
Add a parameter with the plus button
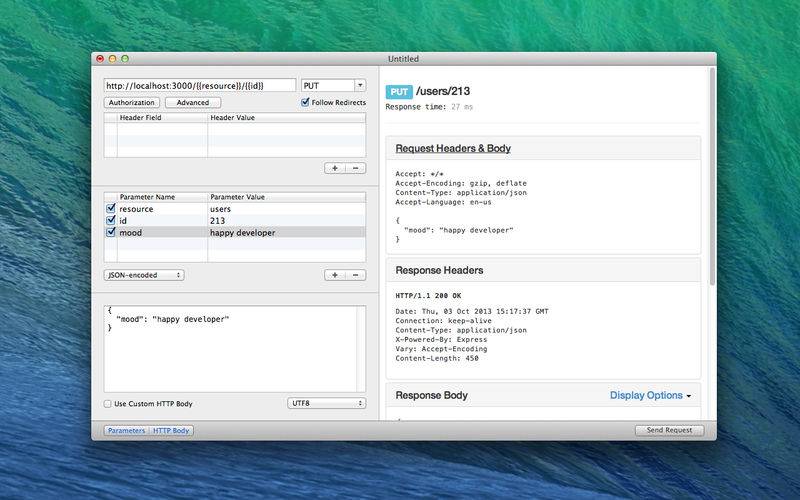(335, 275)
